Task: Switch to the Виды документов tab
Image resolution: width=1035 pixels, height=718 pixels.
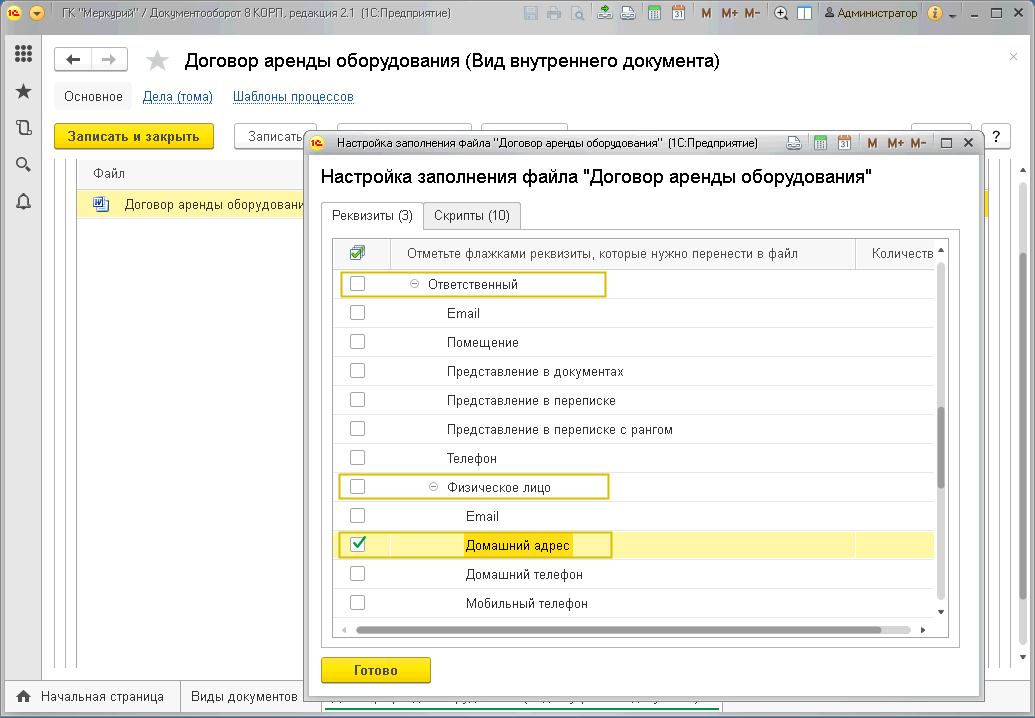Action: point(244,697)
